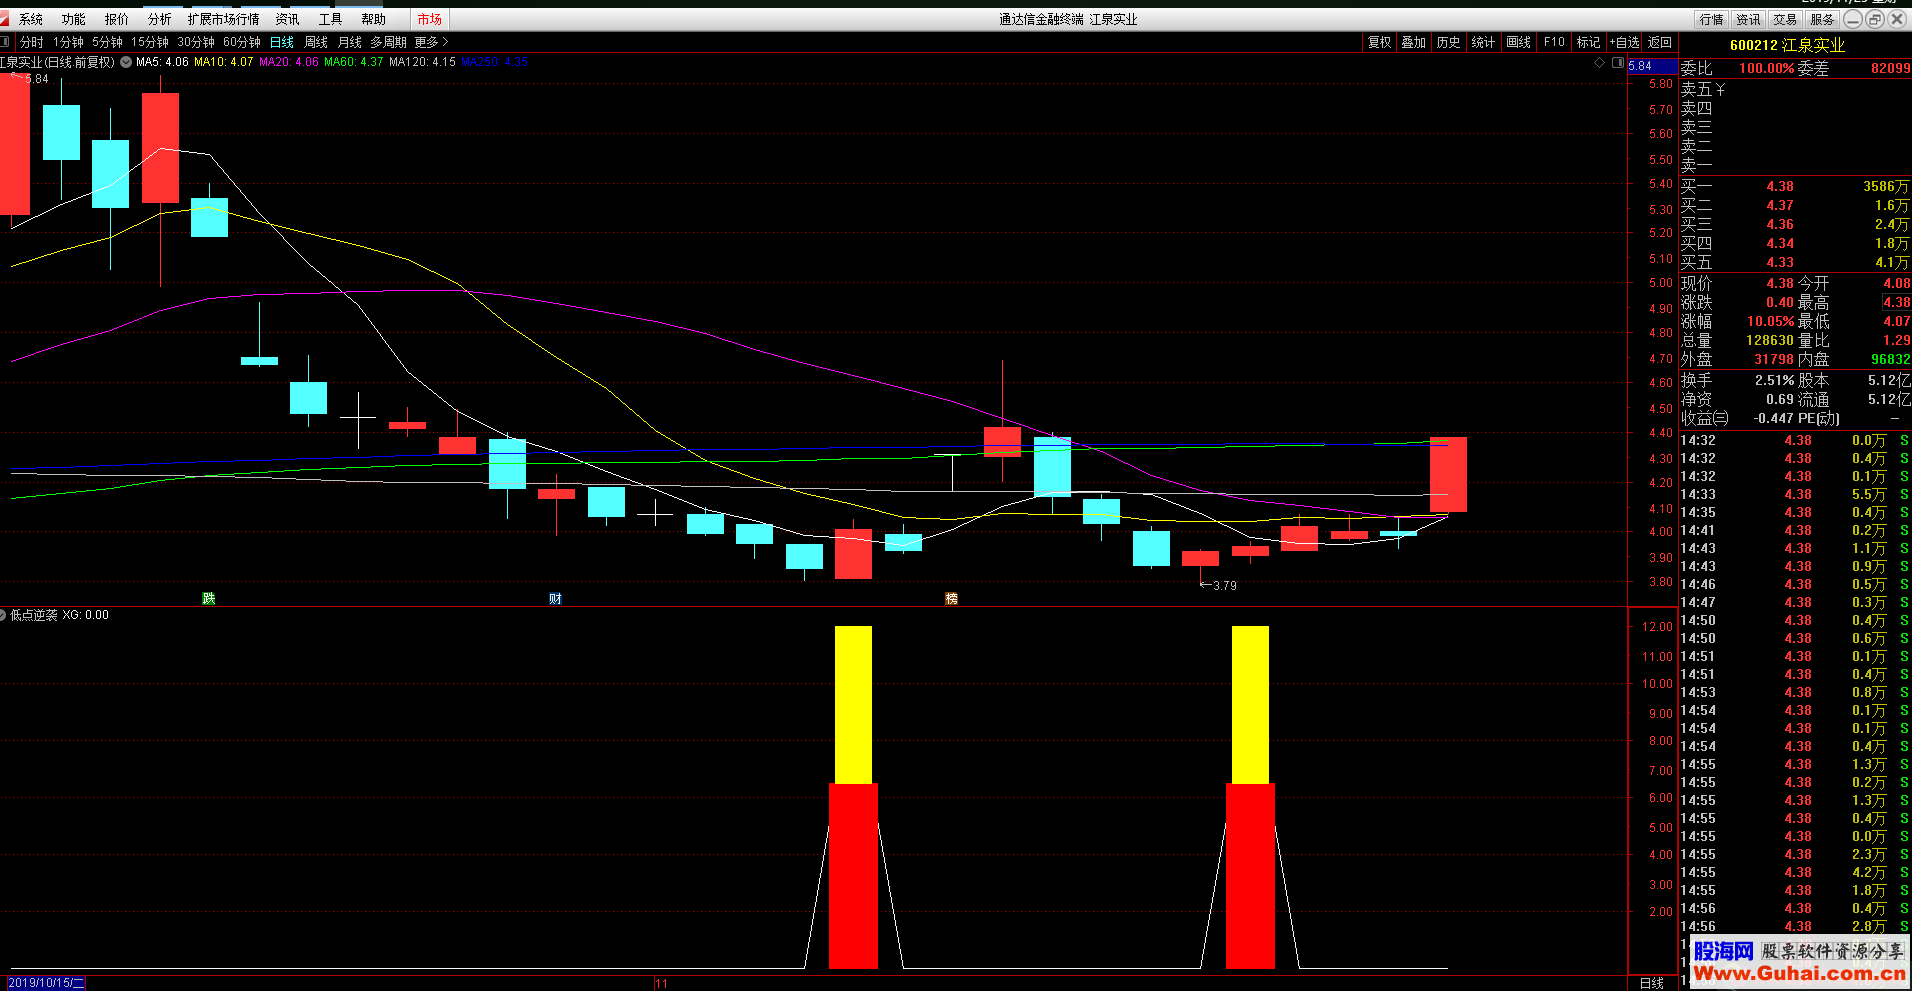Click the 跌 info marker under chart
The image size is (1912, 991).
(x=208, y=598)
